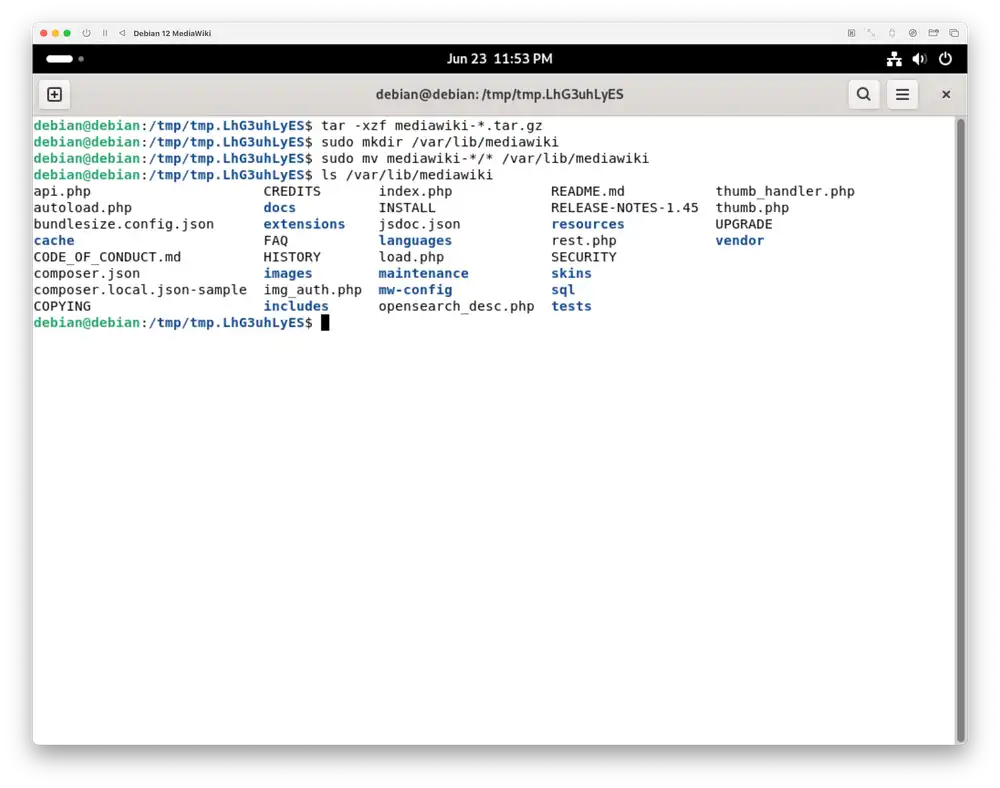This screenshot has height=788, width=1000.
Task: Click the macOS green zoom window button
Action: point(67,33)
